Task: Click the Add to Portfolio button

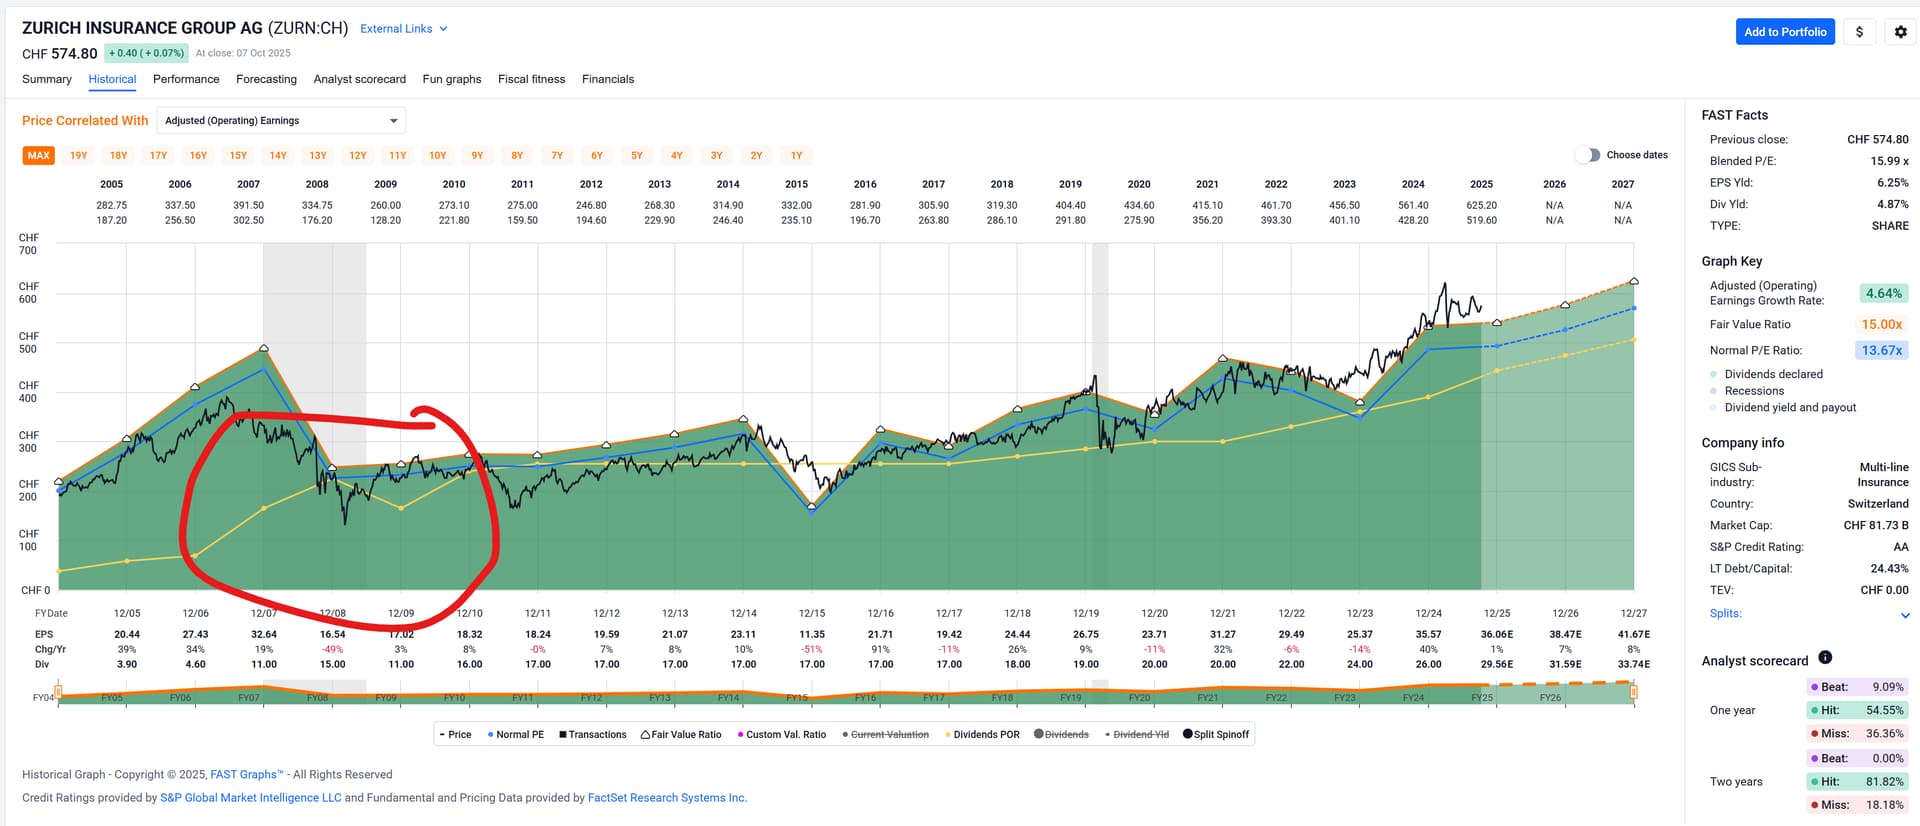Action: tap(1784, 32)
